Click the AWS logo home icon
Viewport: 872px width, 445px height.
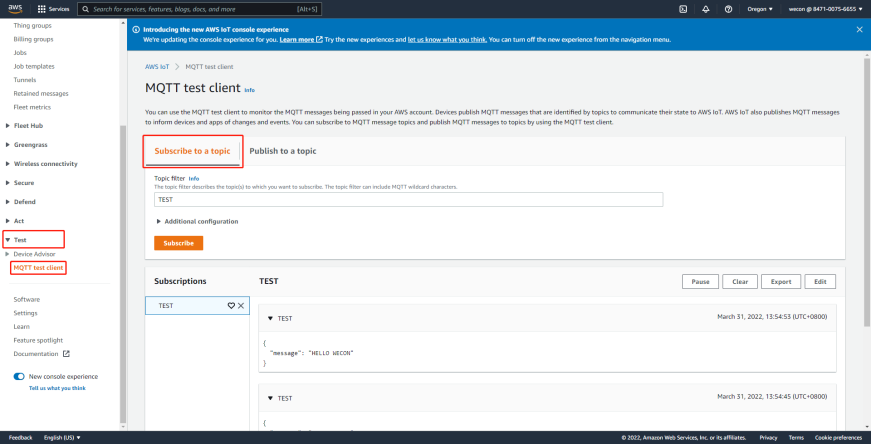14,8
